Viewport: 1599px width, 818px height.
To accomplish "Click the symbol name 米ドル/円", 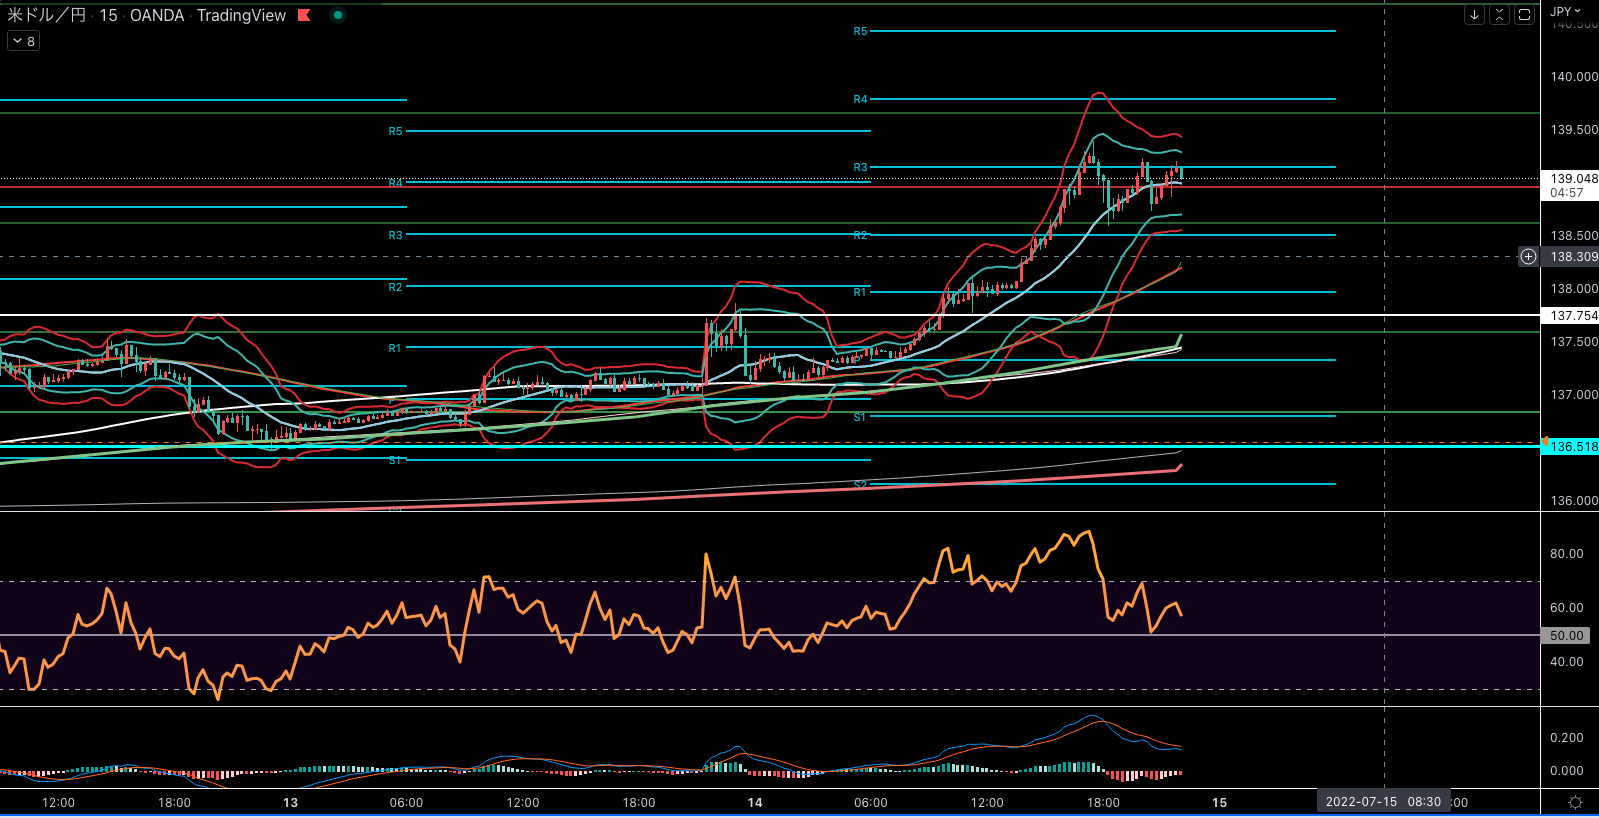I will coord(47,15).
